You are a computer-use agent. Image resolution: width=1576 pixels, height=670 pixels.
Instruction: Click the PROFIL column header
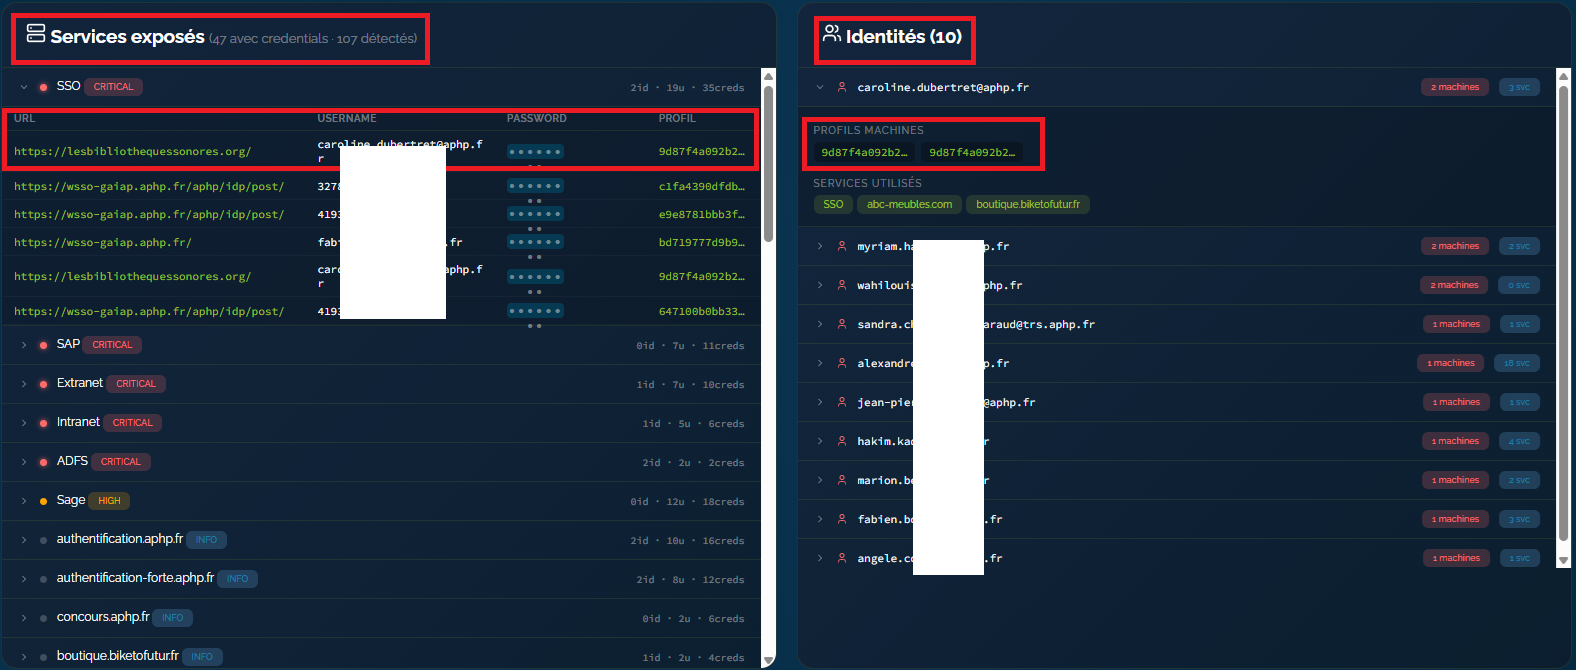click(x=677, y=118)
